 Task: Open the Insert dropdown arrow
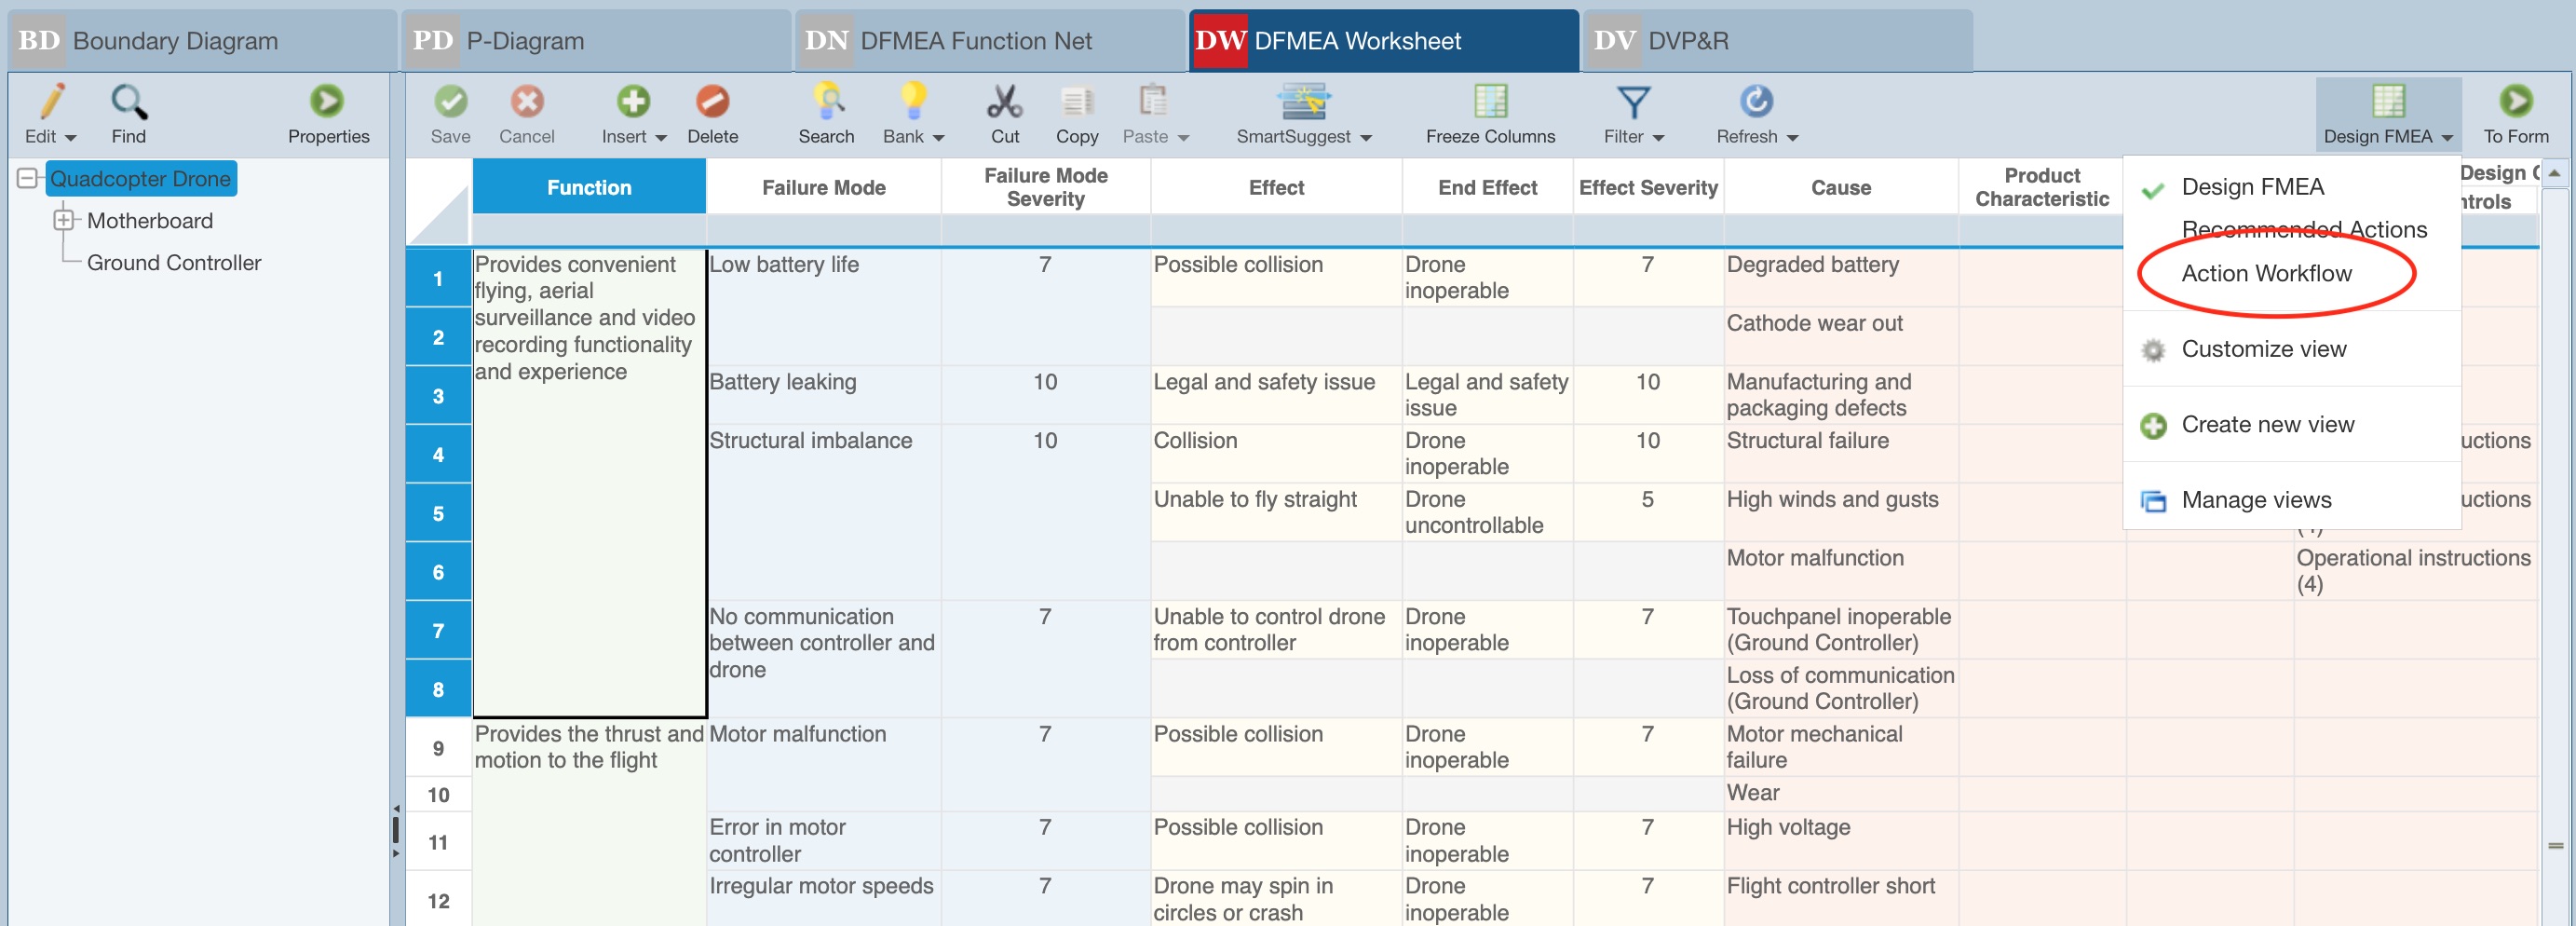tap(660, 137)
